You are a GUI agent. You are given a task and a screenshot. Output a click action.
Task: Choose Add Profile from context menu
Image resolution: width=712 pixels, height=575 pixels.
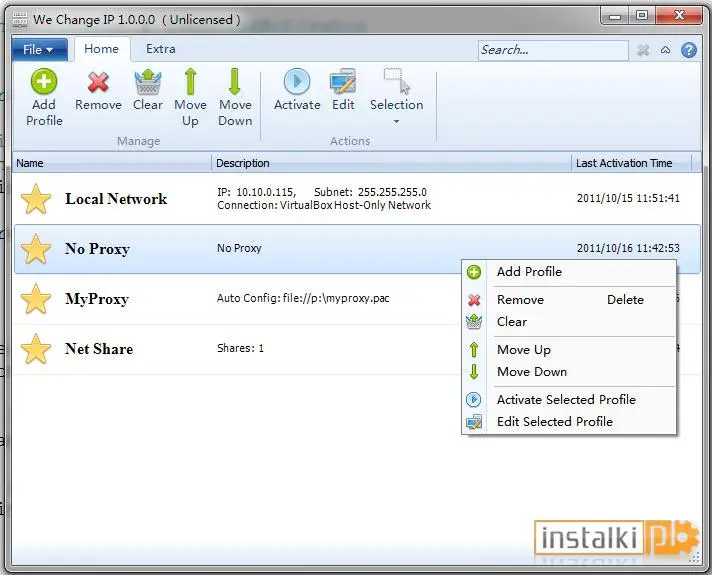tap(569, 272)
